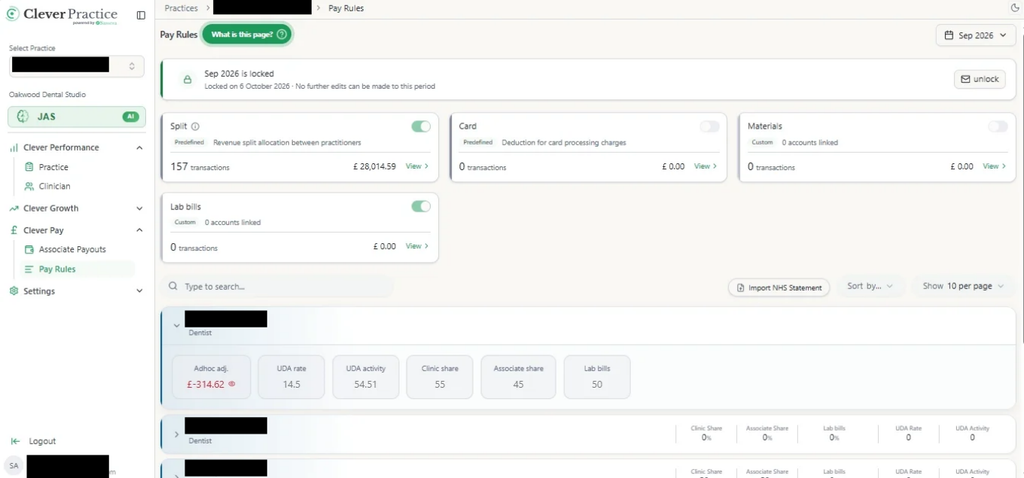Expand the Clever Growth section
This screenshot has width=1024, height=478.
(139, 208)
